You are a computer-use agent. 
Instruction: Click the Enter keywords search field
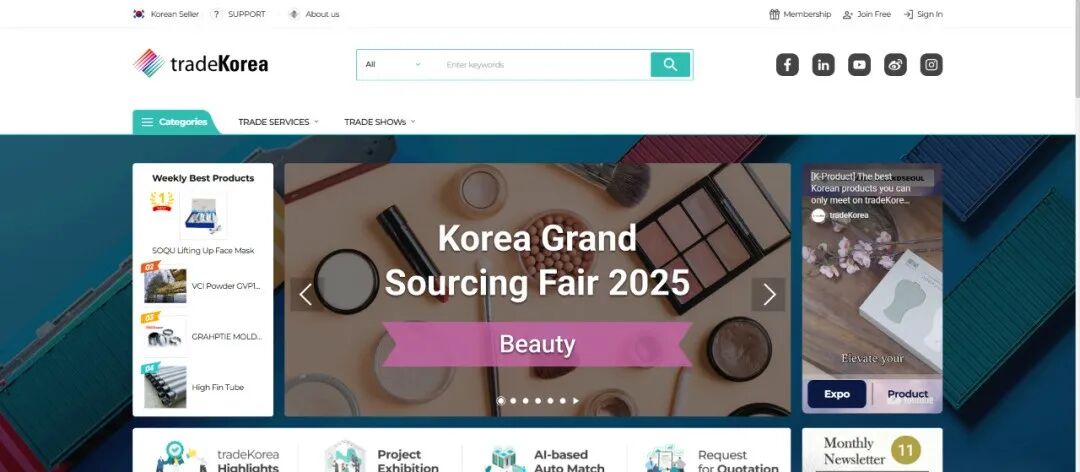(544, 65)
